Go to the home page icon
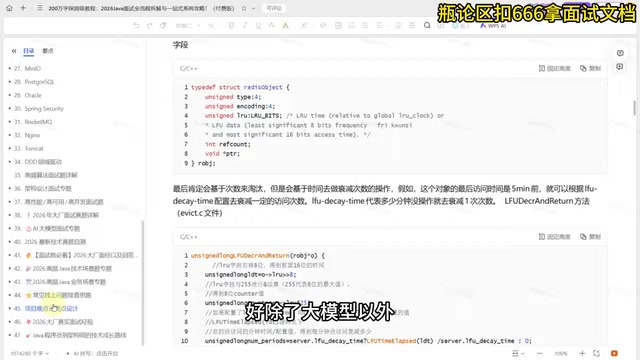 pos(9,8)
